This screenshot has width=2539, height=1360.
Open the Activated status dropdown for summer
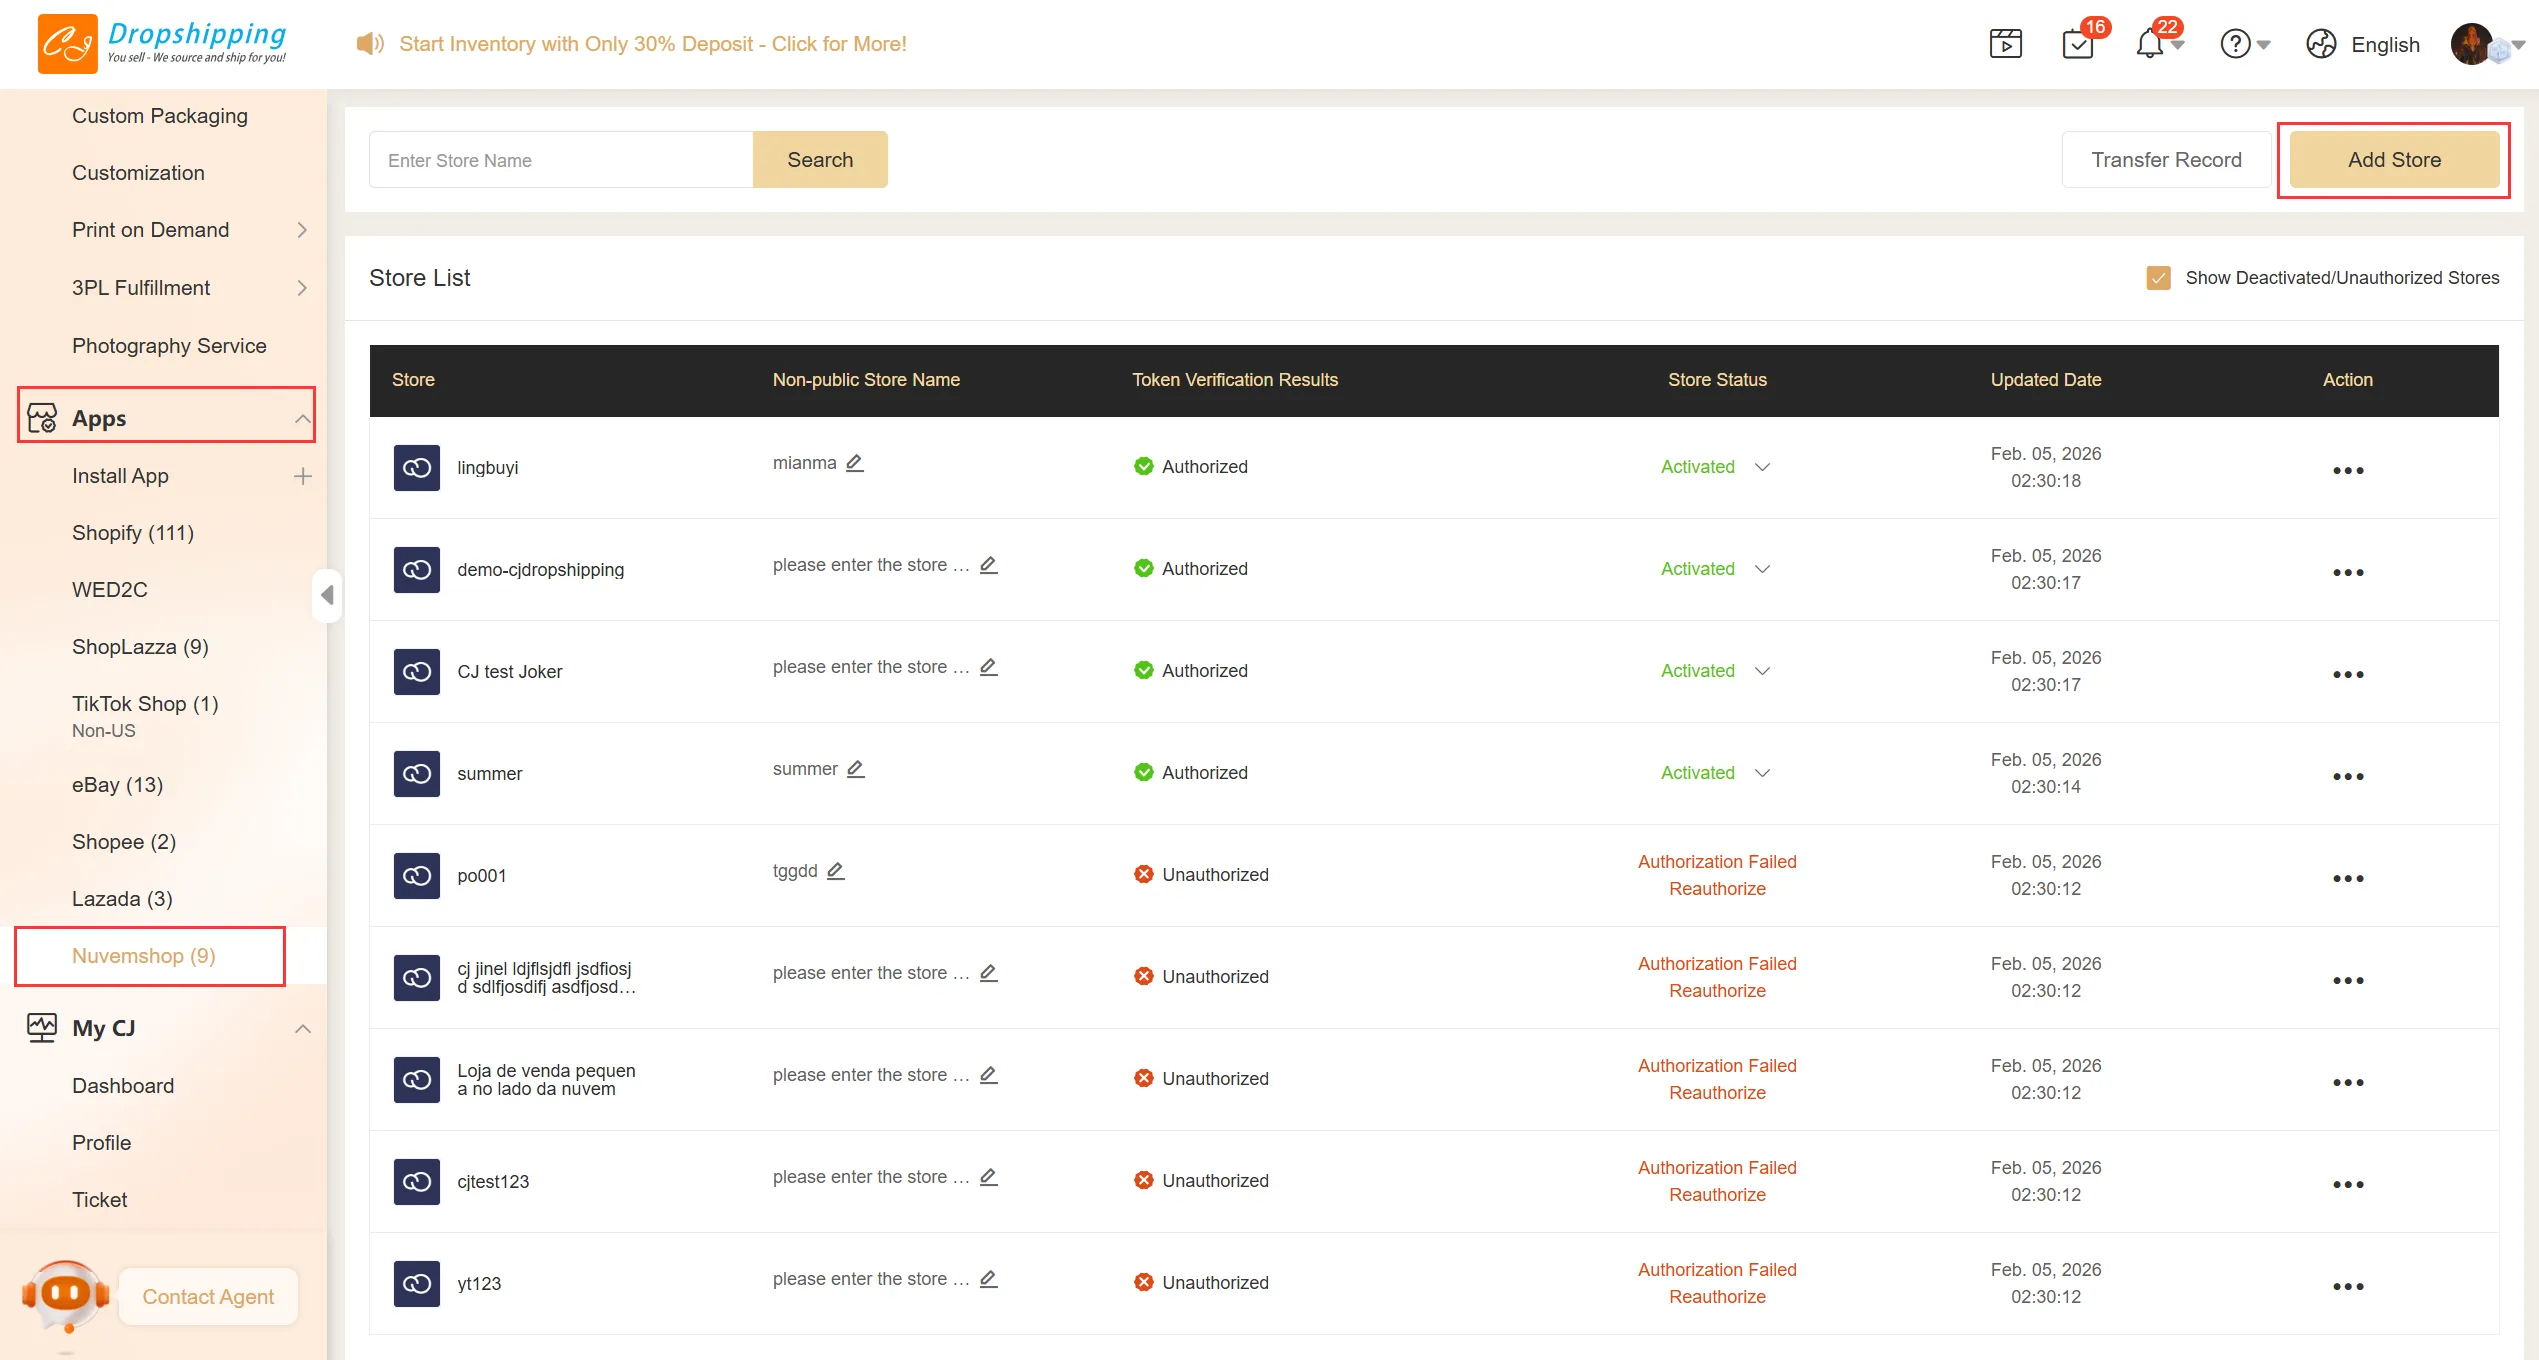(x=1762, y=773)
